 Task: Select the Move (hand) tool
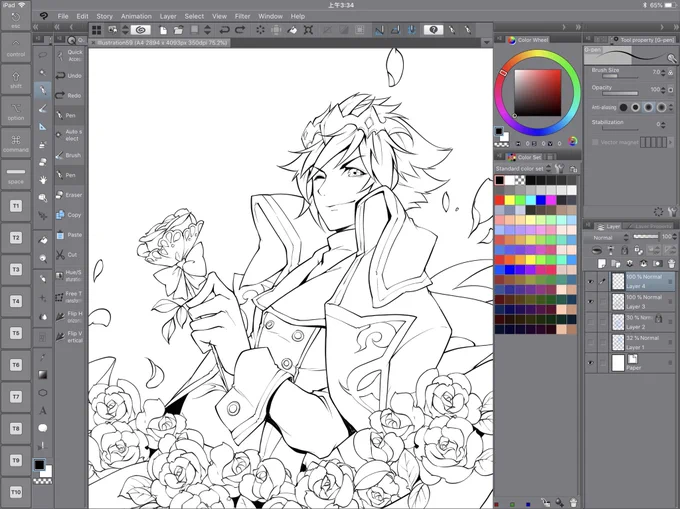coord(42,179)
